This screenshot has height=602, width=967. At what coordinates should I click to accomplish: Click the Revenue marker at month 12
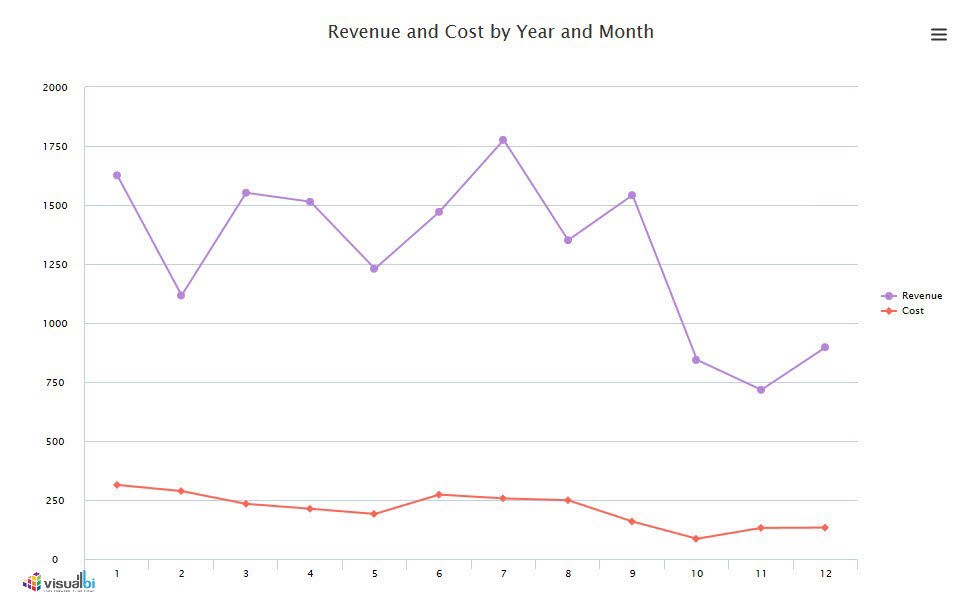[x=825, y=347]
